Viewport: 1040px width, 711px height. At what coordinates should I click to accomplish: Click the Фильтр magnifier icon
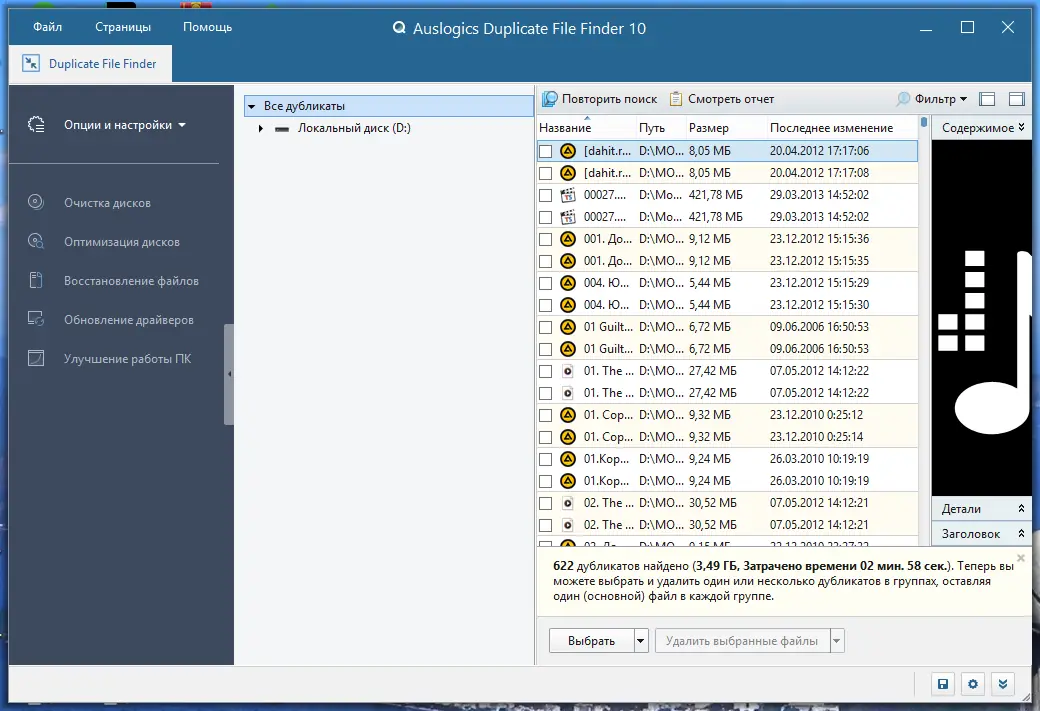coord(903,99)
